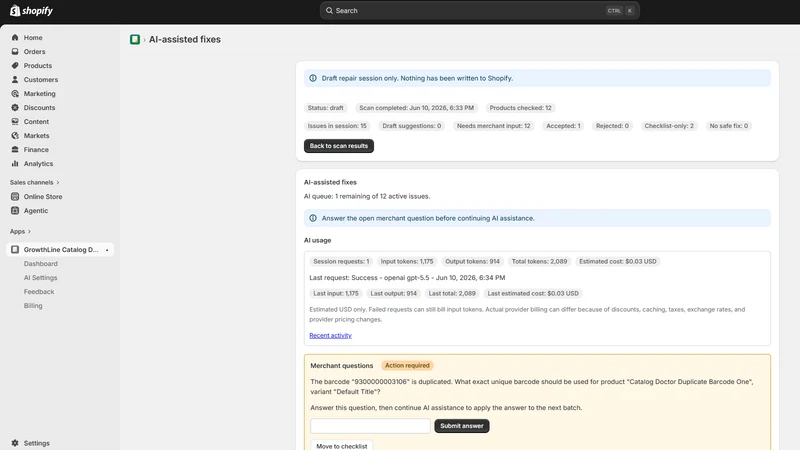Click the info icon in draft repair banner

tap(313, 78)
